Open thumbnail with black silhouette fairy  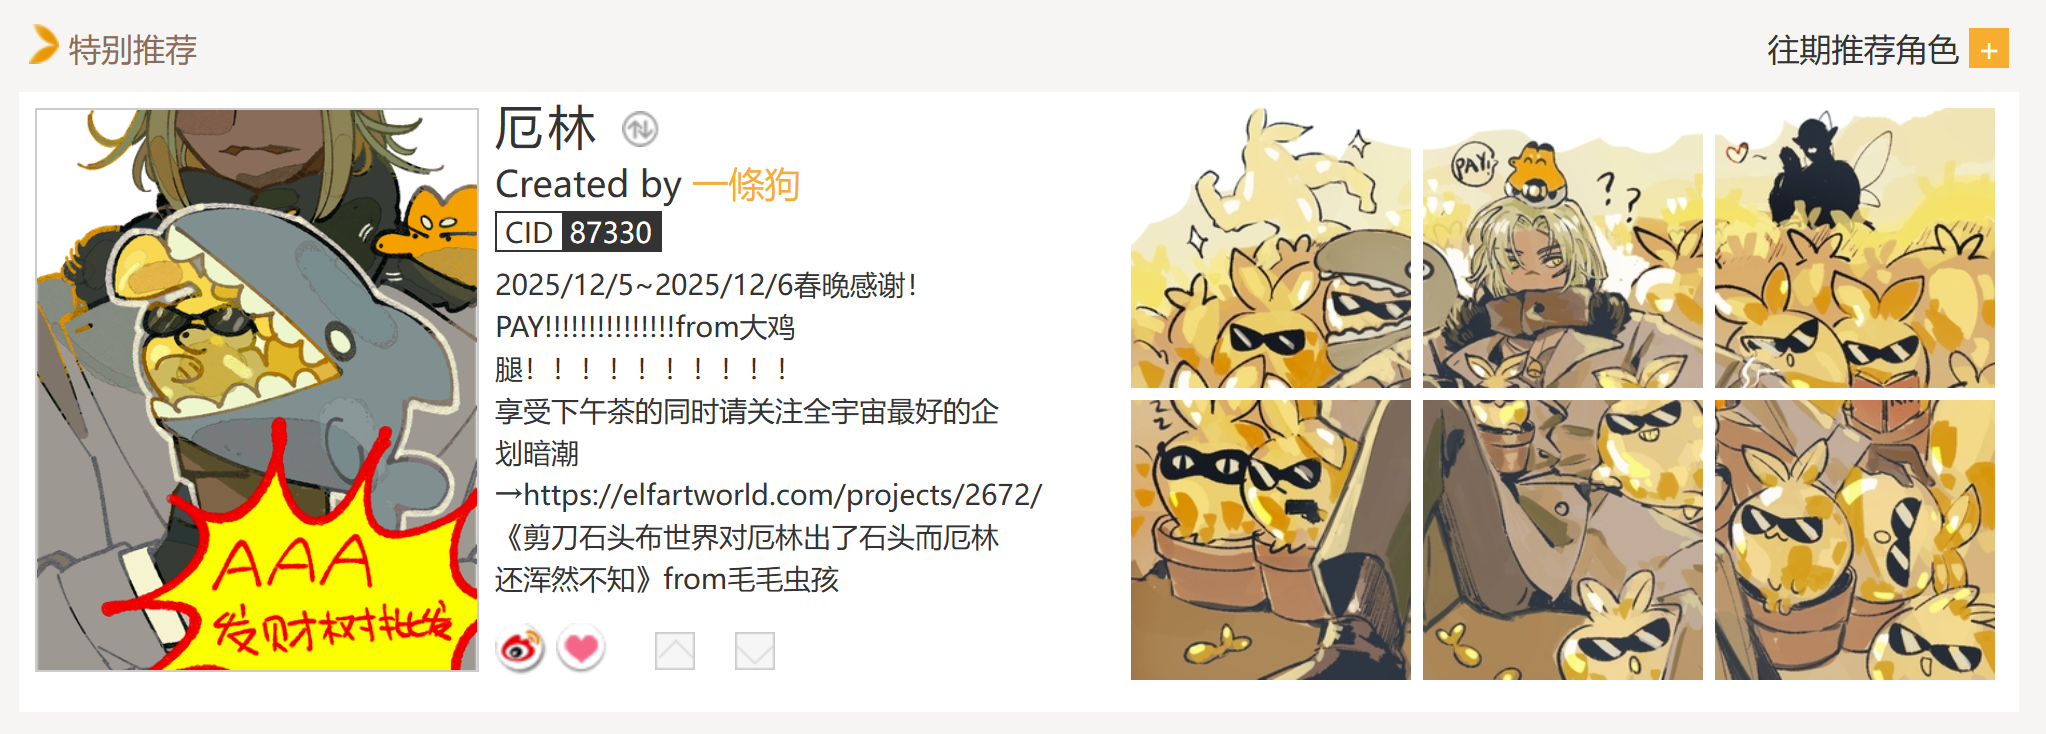1855,248
